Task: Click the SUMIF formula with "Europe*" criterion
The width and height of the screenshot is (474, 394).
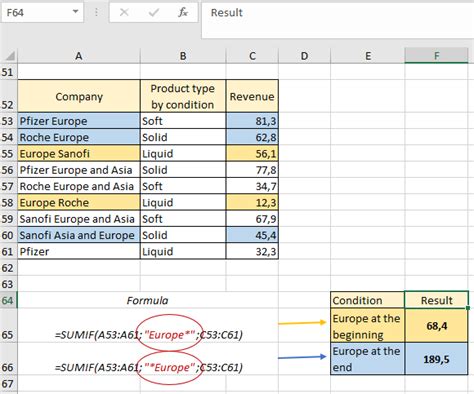Action: pyautogui.click(x=149, y=334)
